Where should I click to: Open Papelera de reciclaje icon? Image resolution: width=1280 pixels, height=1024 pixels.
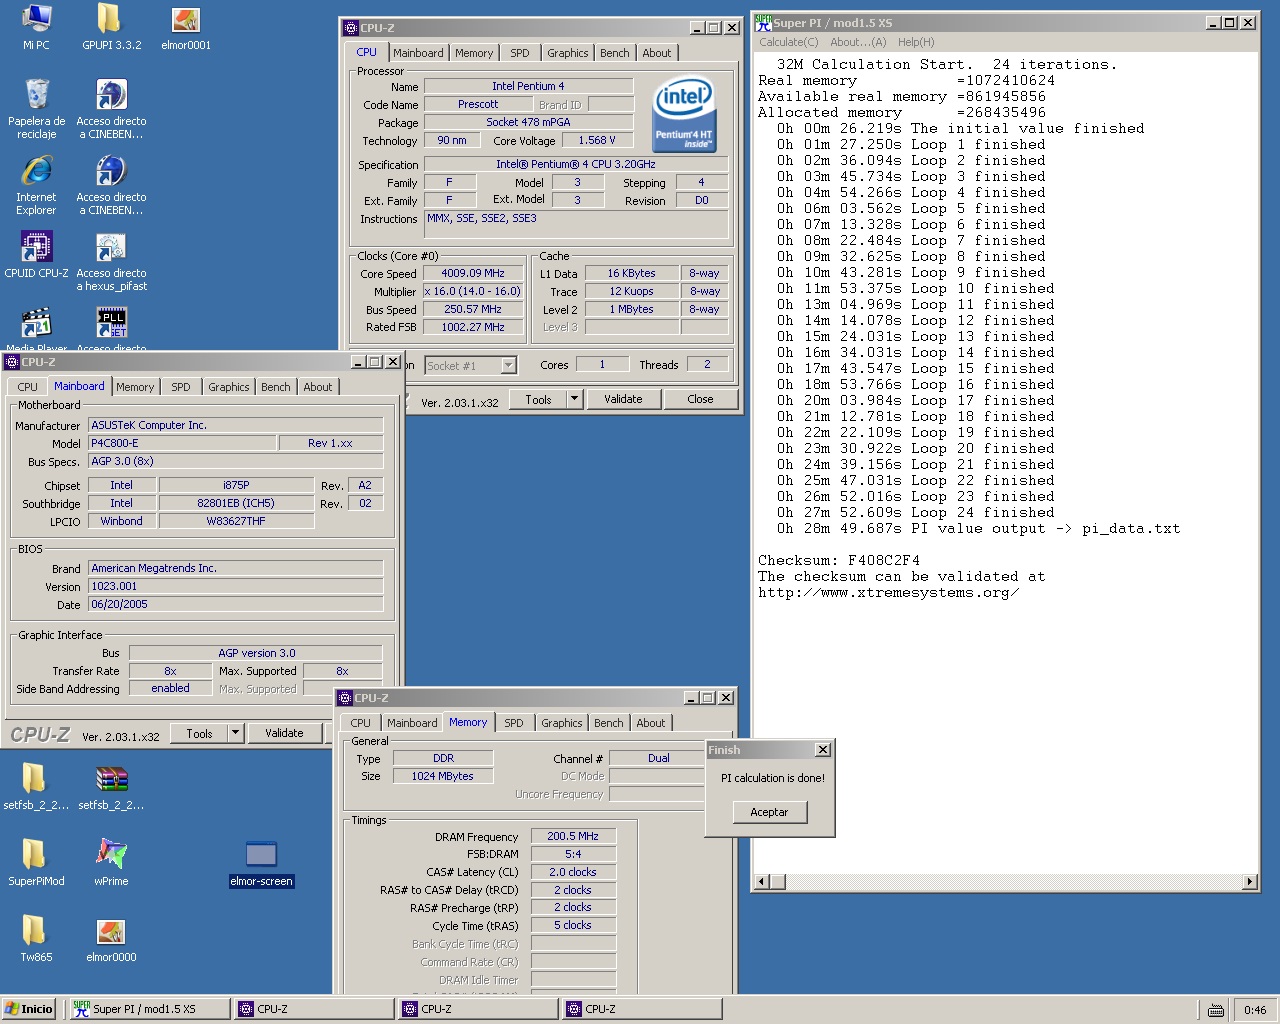coord(37,110)
